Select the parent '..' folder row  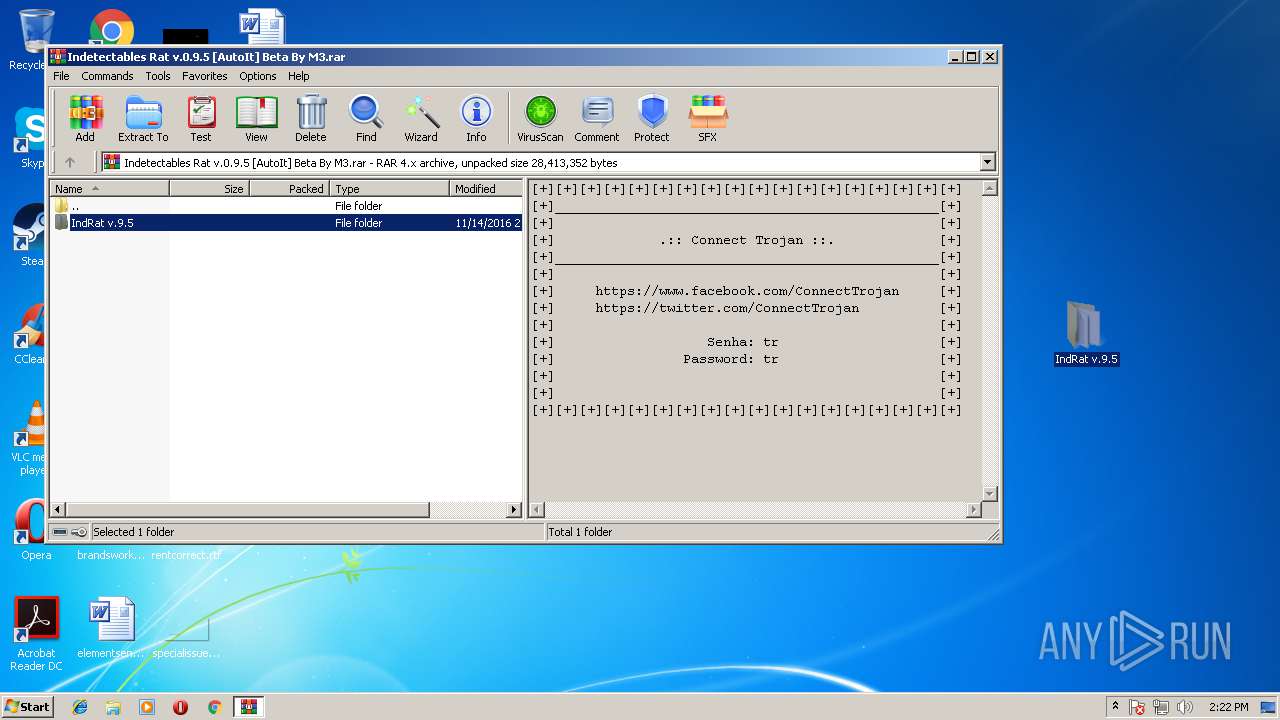287,206
